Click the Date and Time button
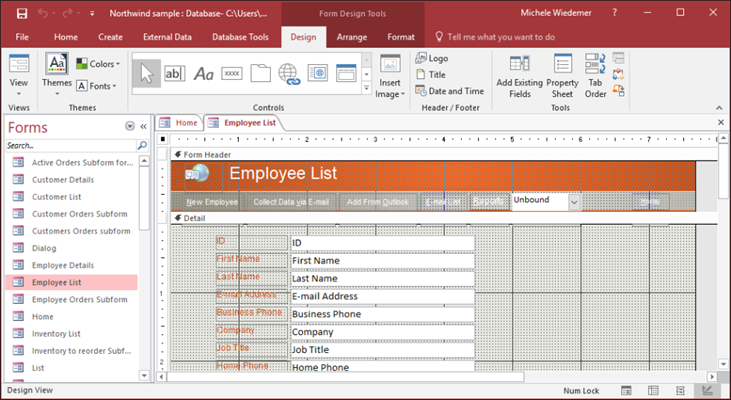Image resolution: width=731 pixels, height=400 pixels. (449, 91)
